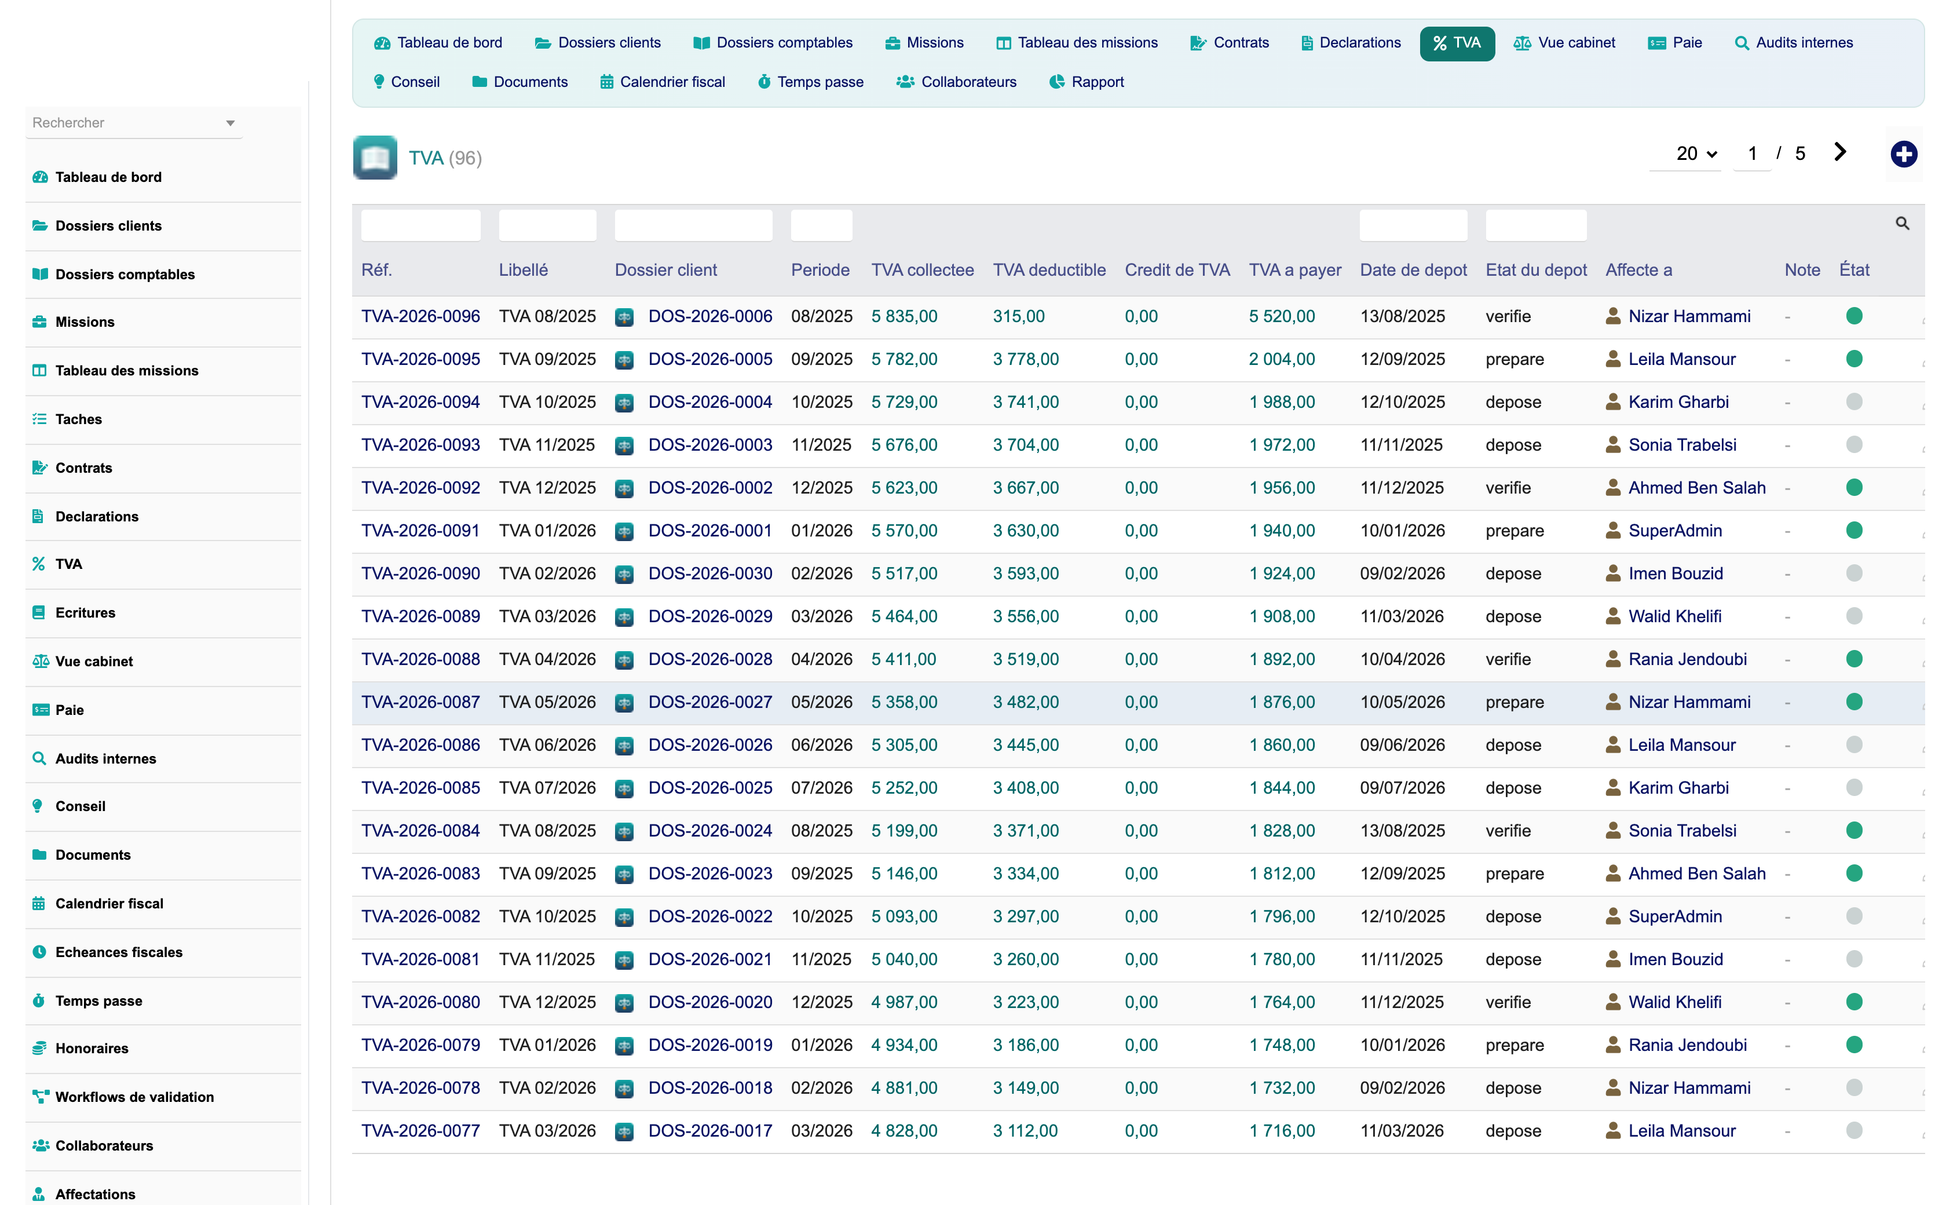
Task: Open collaborator Ahmed Ben Salah in row TVA-2026-0083
Action: pos(1697,874)
